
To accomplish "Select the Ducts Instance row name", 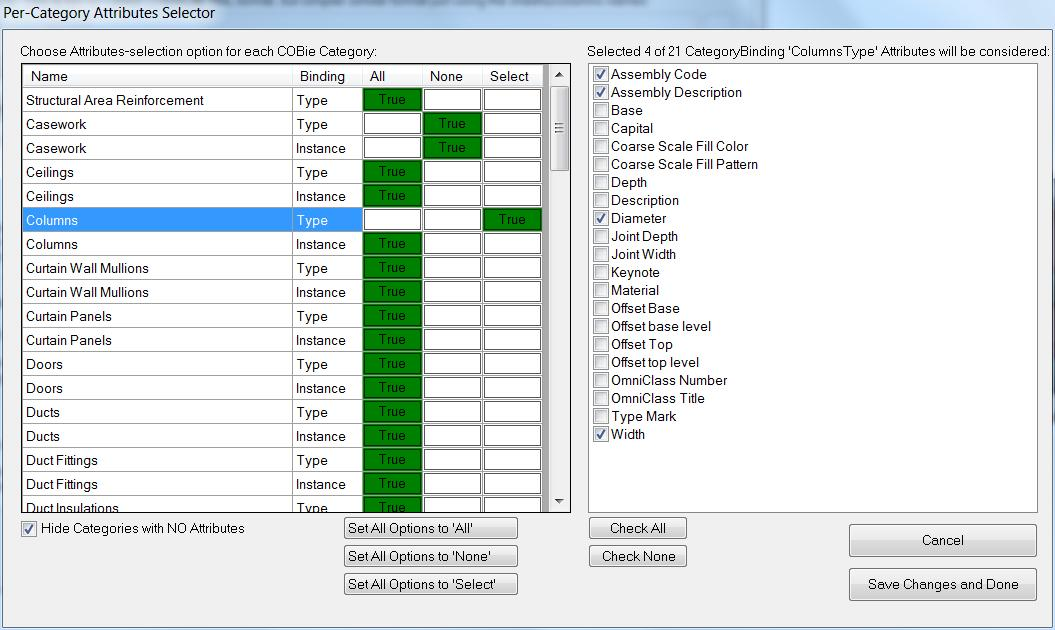I will pyautogui.click(x=157, y=437).
